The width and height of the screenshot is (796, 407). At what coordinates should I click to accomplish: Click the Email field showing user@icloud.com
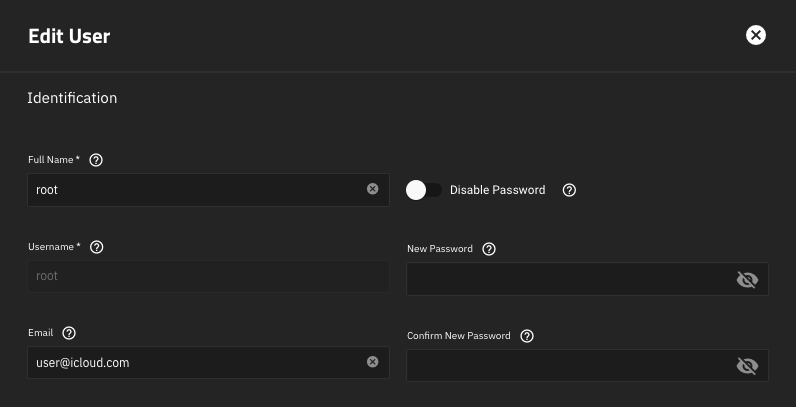195,362
